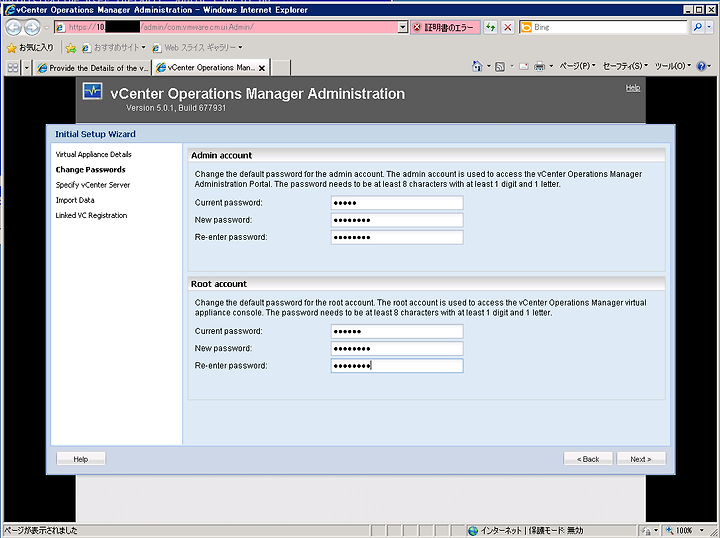Click the browser Forward arrow button

(x=32, y=28)
